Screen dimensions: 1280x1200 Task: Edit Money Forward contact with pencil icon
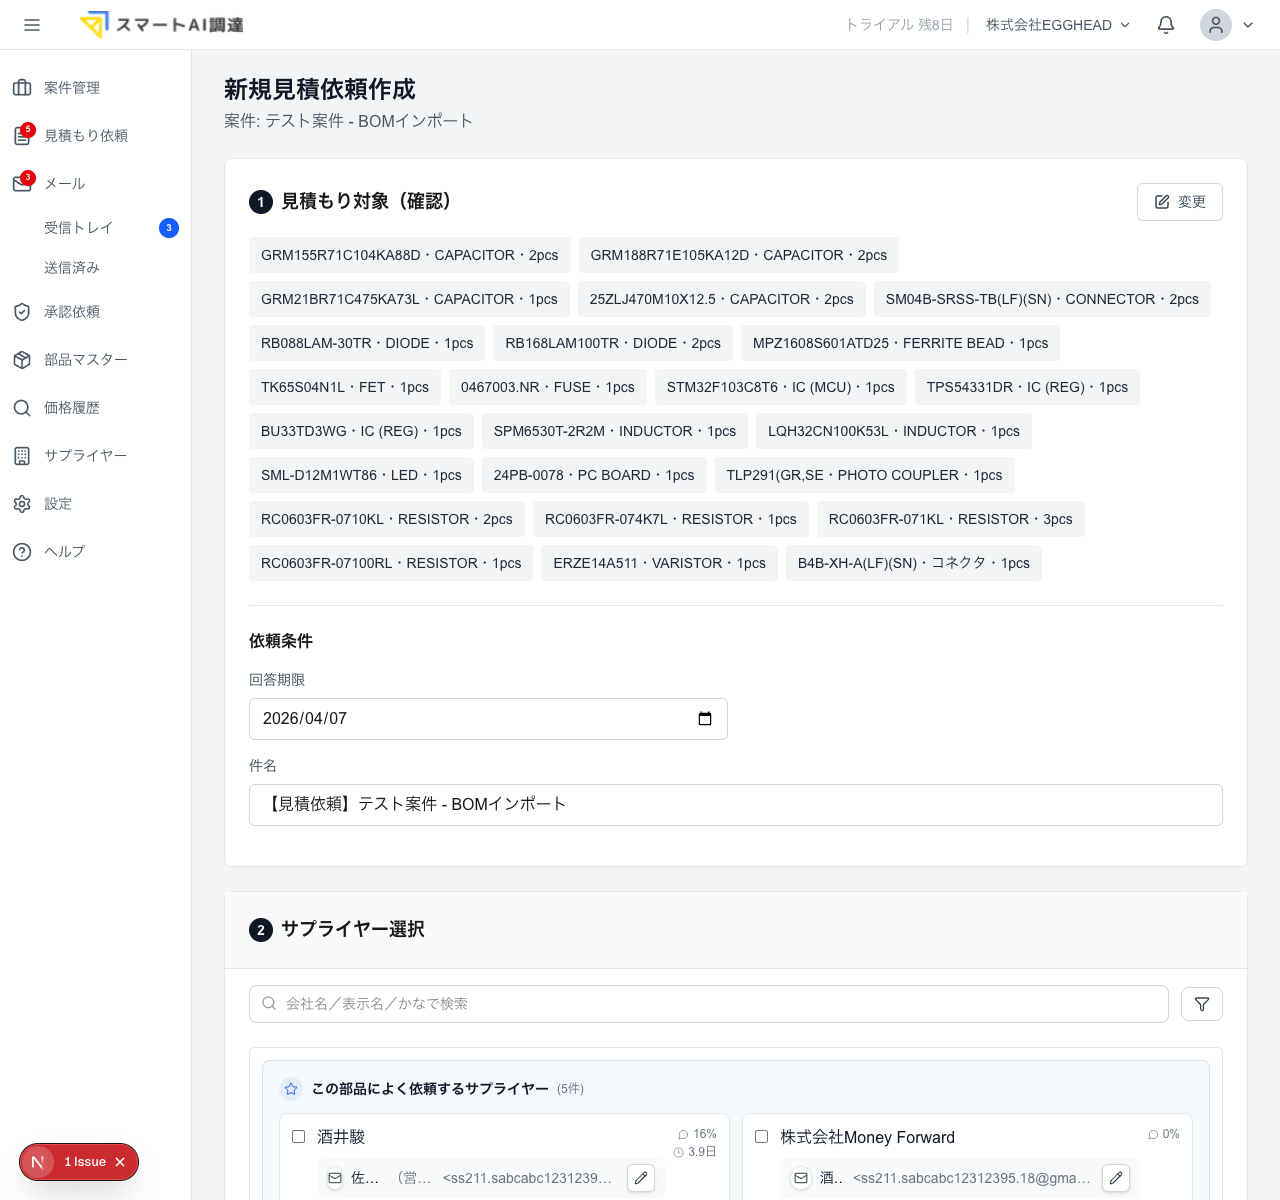[x=1116, y=1178]
